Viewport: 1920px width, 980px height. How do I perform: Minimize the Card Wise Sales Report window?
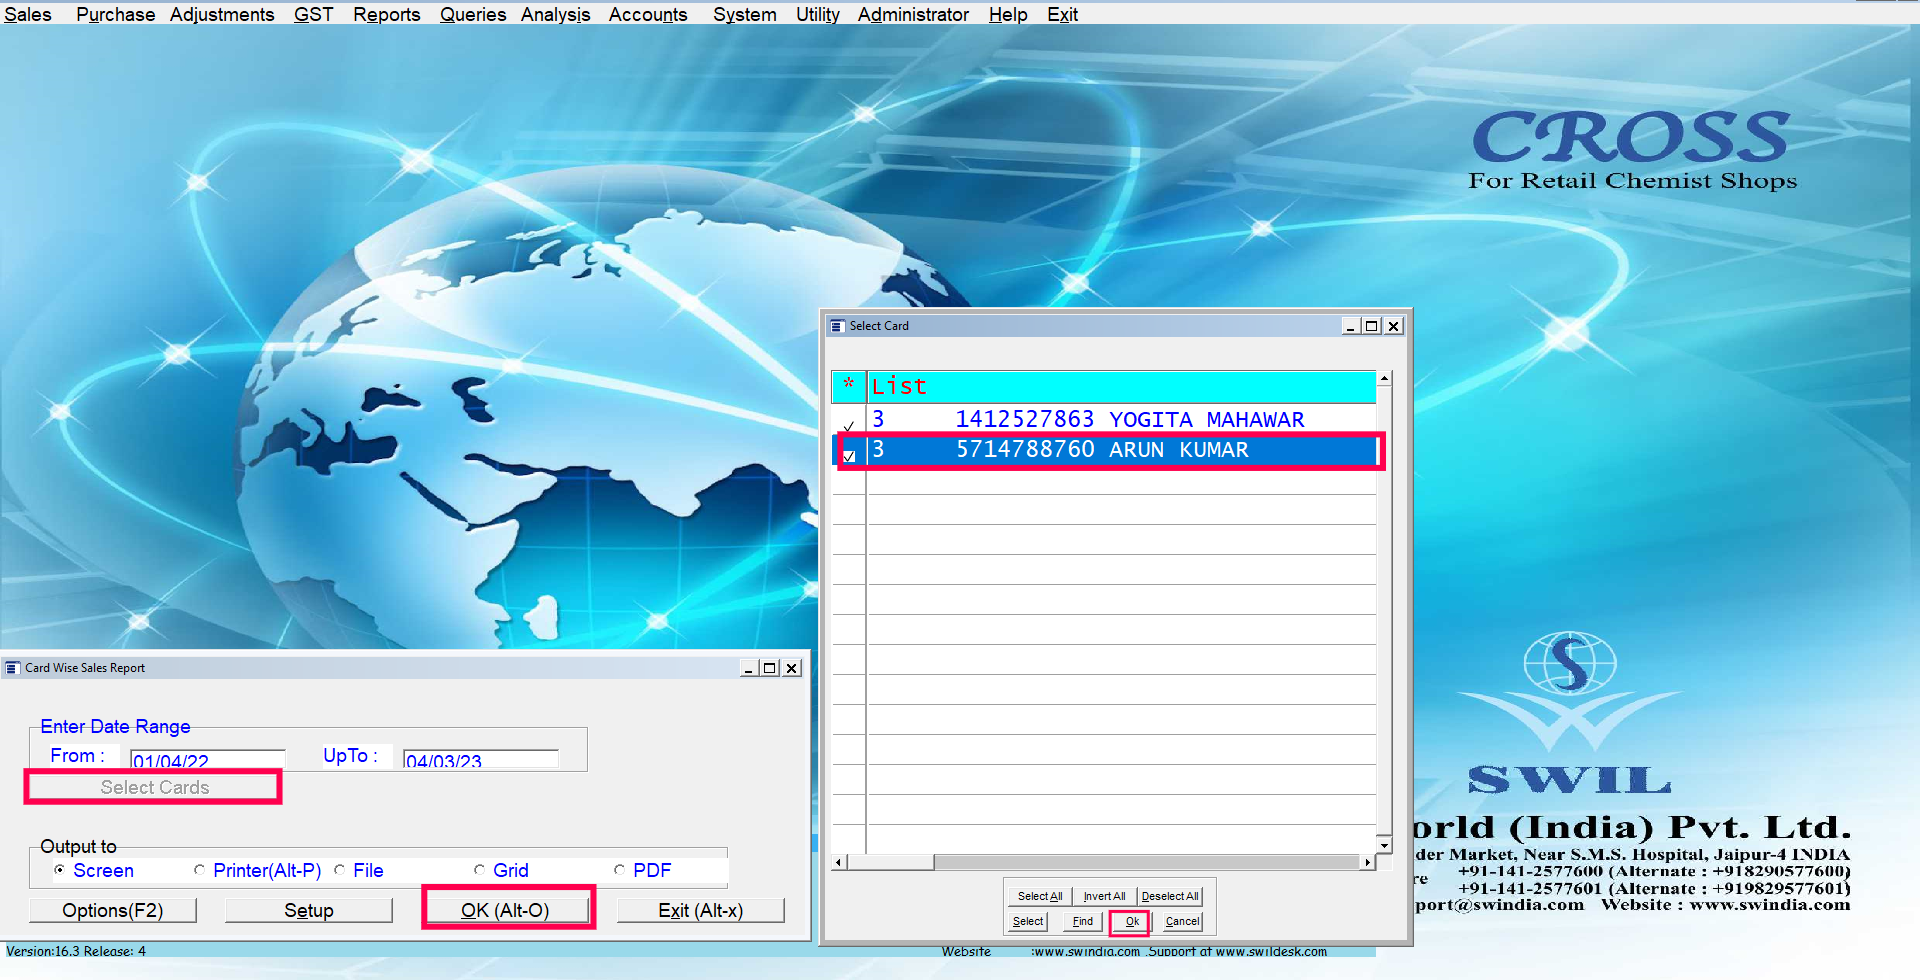point(748,668)
